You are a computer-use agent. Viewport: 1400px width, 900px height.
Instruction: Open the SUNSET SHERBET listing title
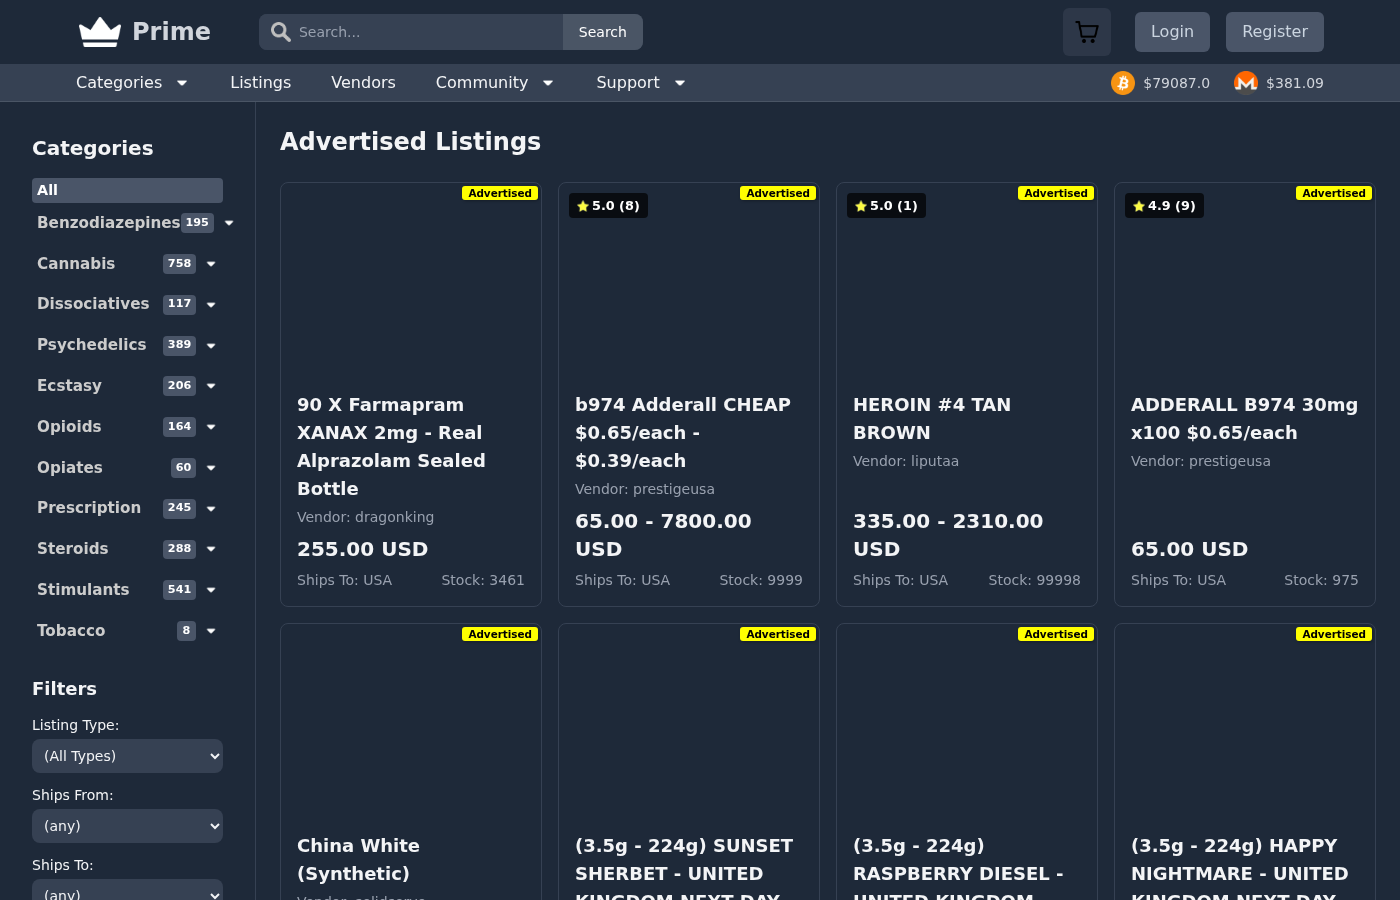click(684, 872)
